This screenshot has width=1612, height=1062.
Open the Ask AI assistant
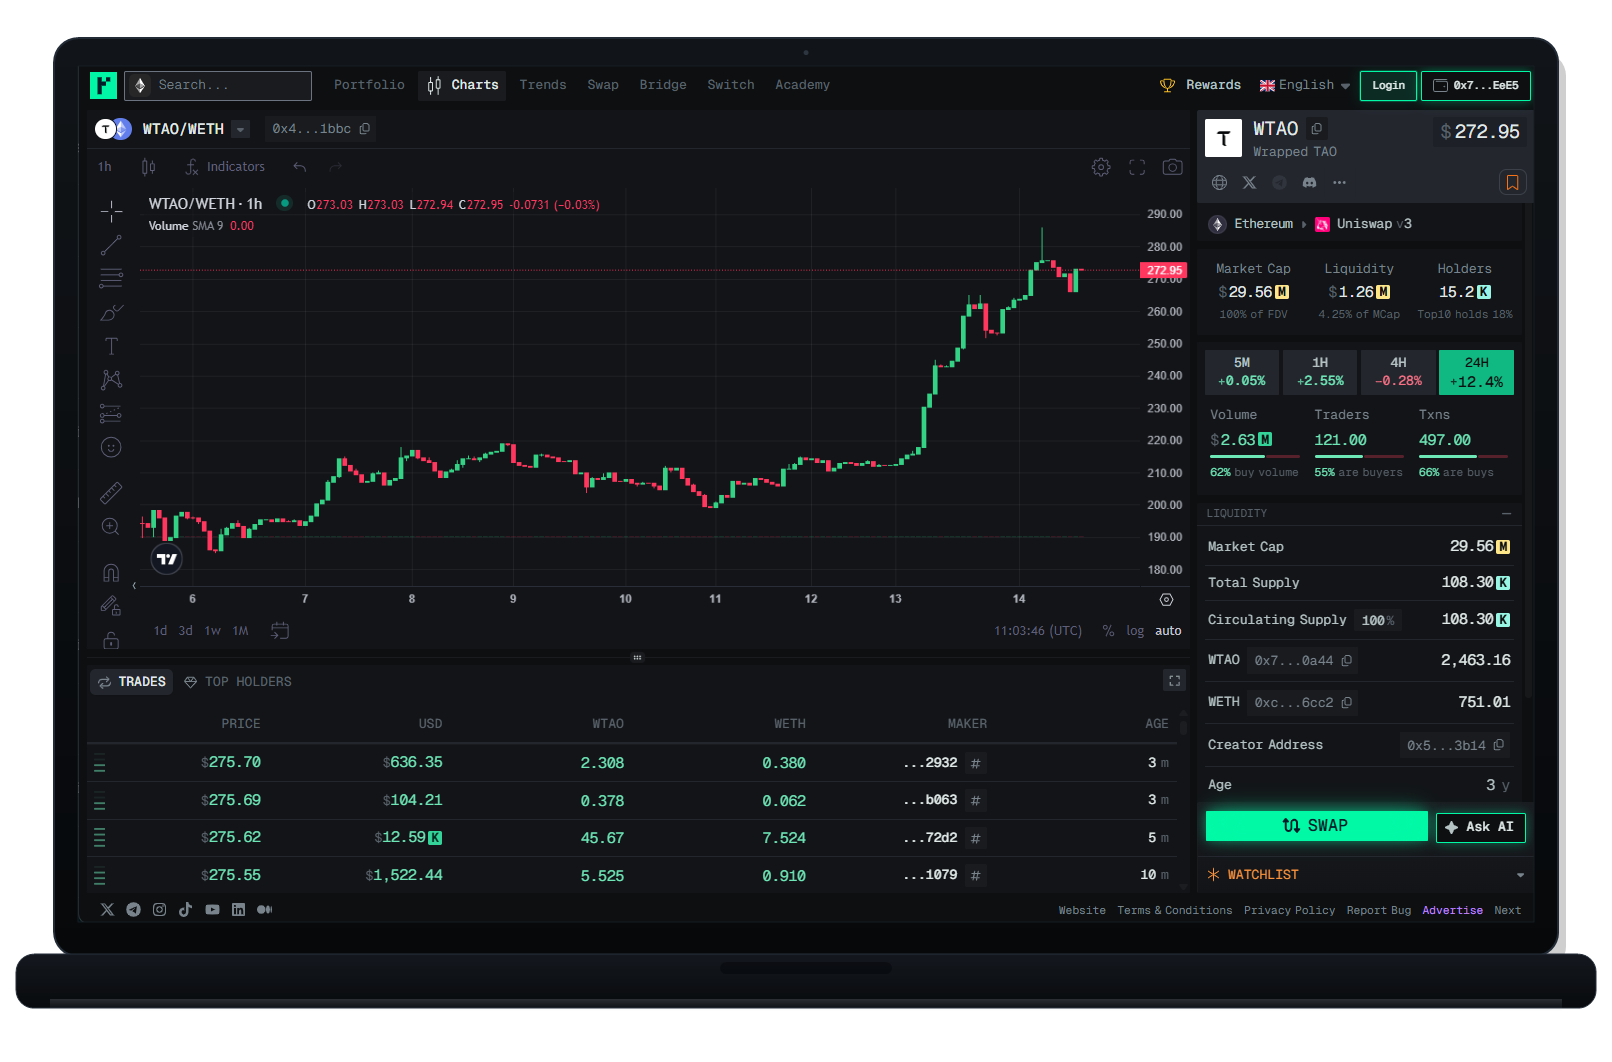[x=1480, y=827]
